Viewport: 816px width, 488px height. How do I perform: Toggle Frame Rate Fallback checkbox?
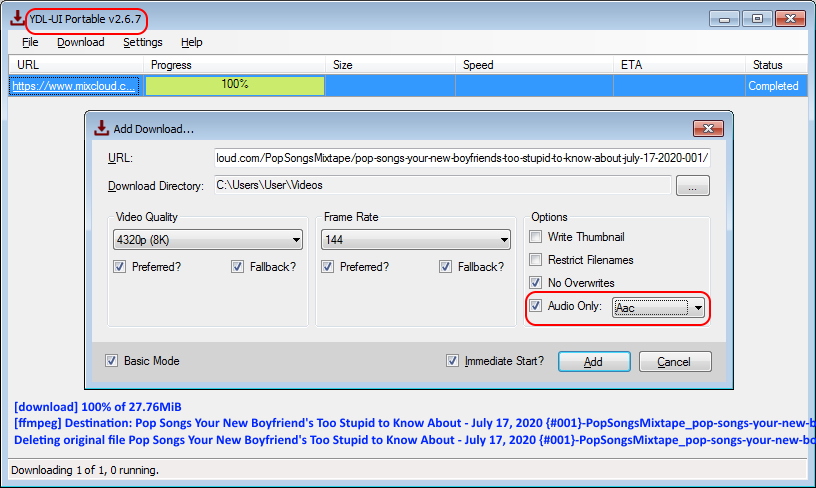pos(445,267)
